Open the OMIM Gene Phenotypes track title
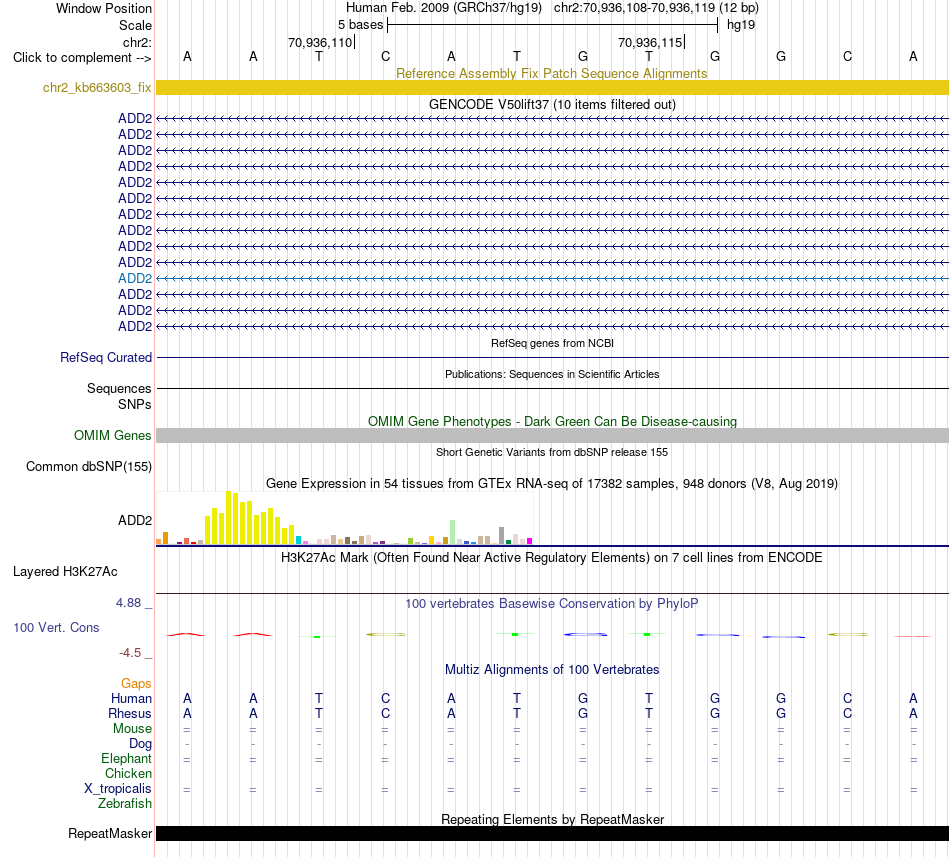Screen dimensions: 950x857 [552, 422]
